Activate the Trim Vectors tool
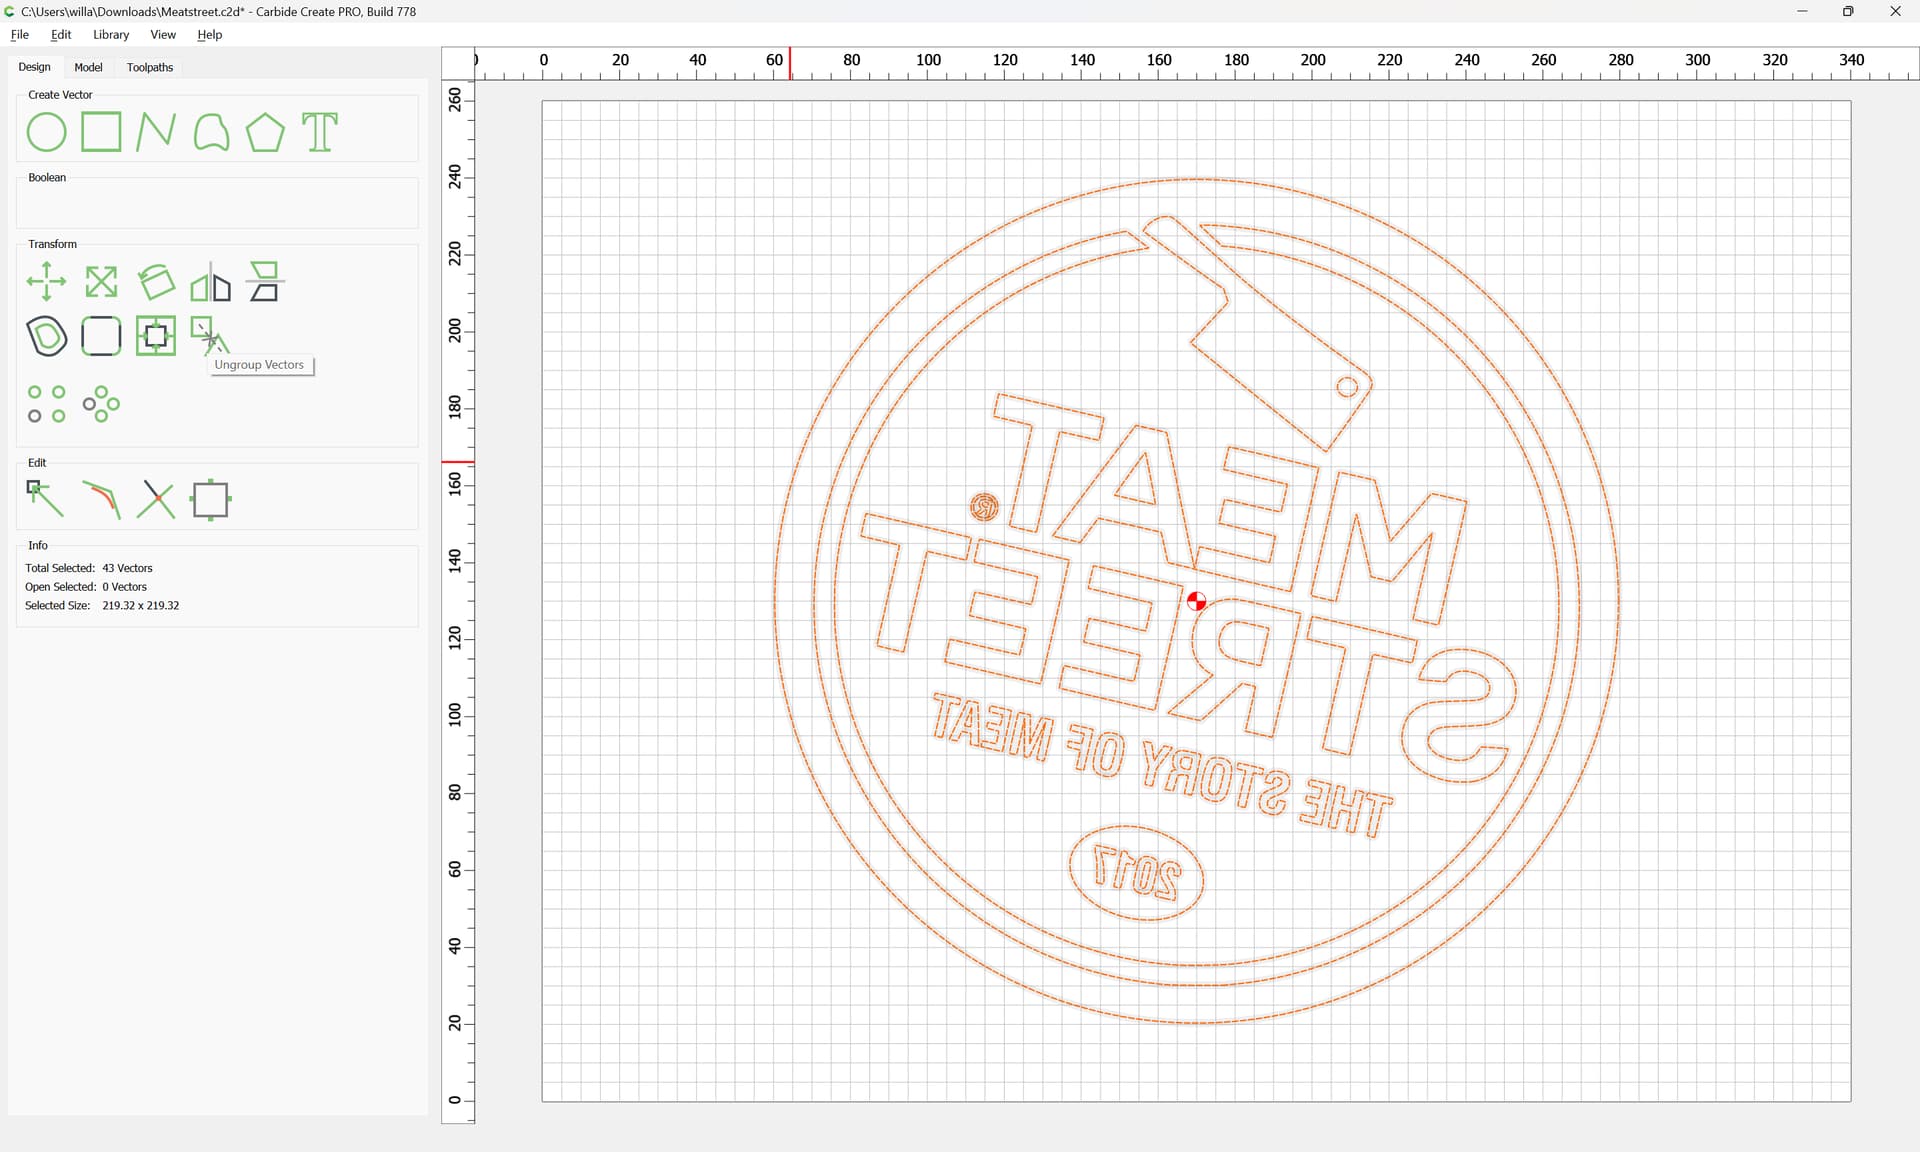 tap(155, 499)
